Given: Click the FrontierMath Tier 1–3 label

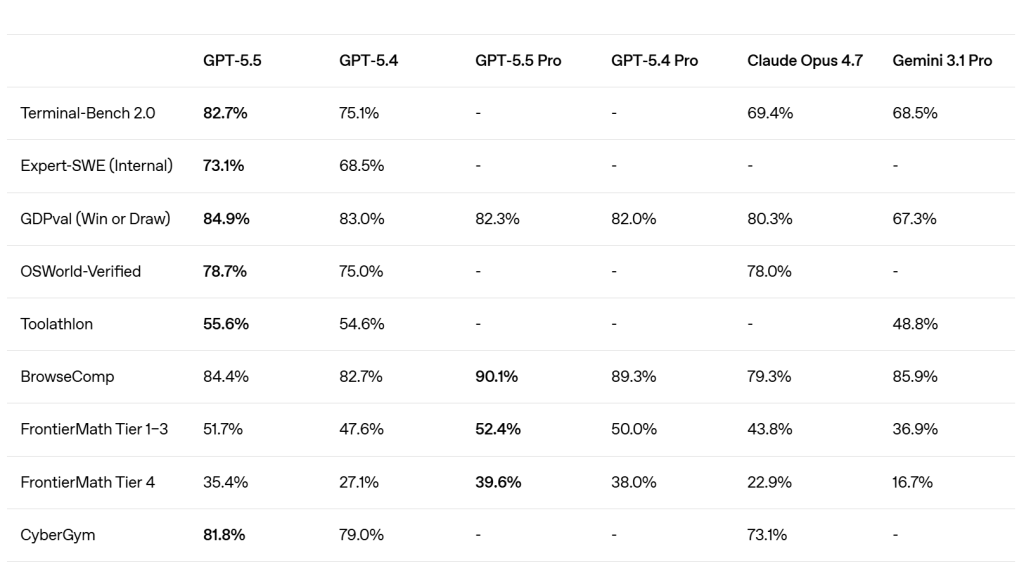Looking at the screenshot, I should (94, 429).
